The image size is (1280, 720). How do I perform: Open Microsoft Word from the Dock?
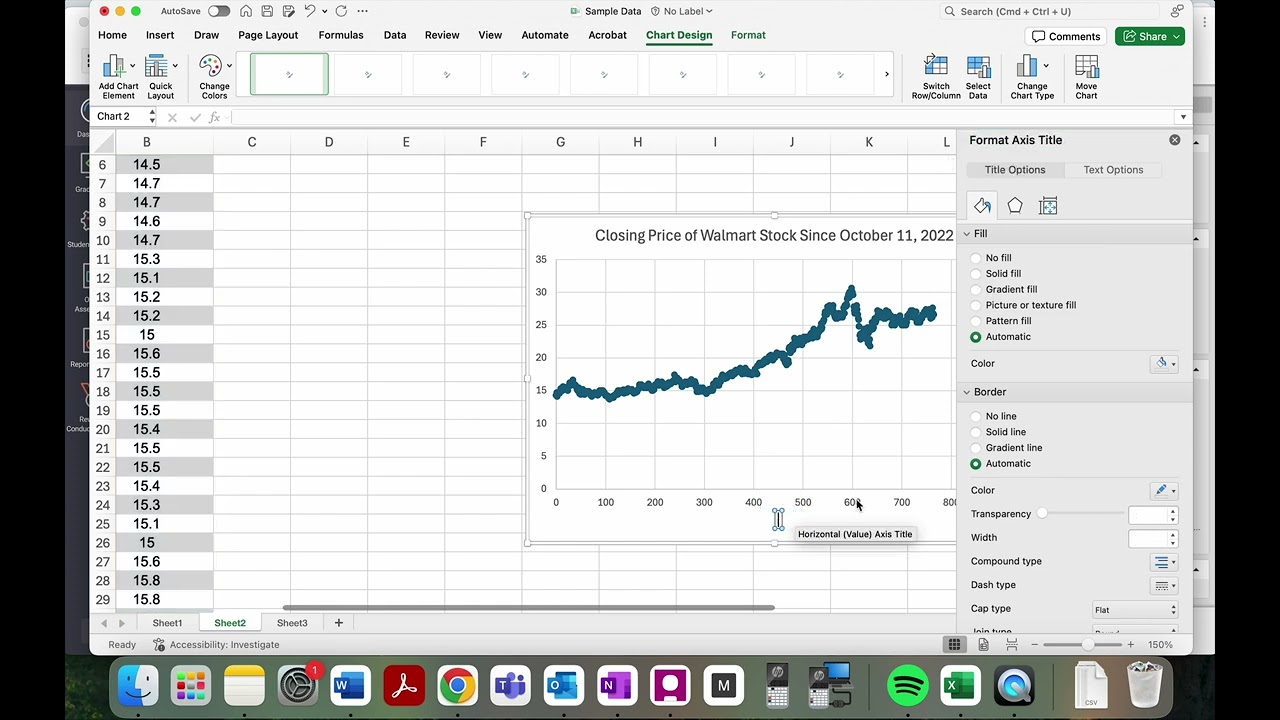pyautogui.click(x=350, y=686)
